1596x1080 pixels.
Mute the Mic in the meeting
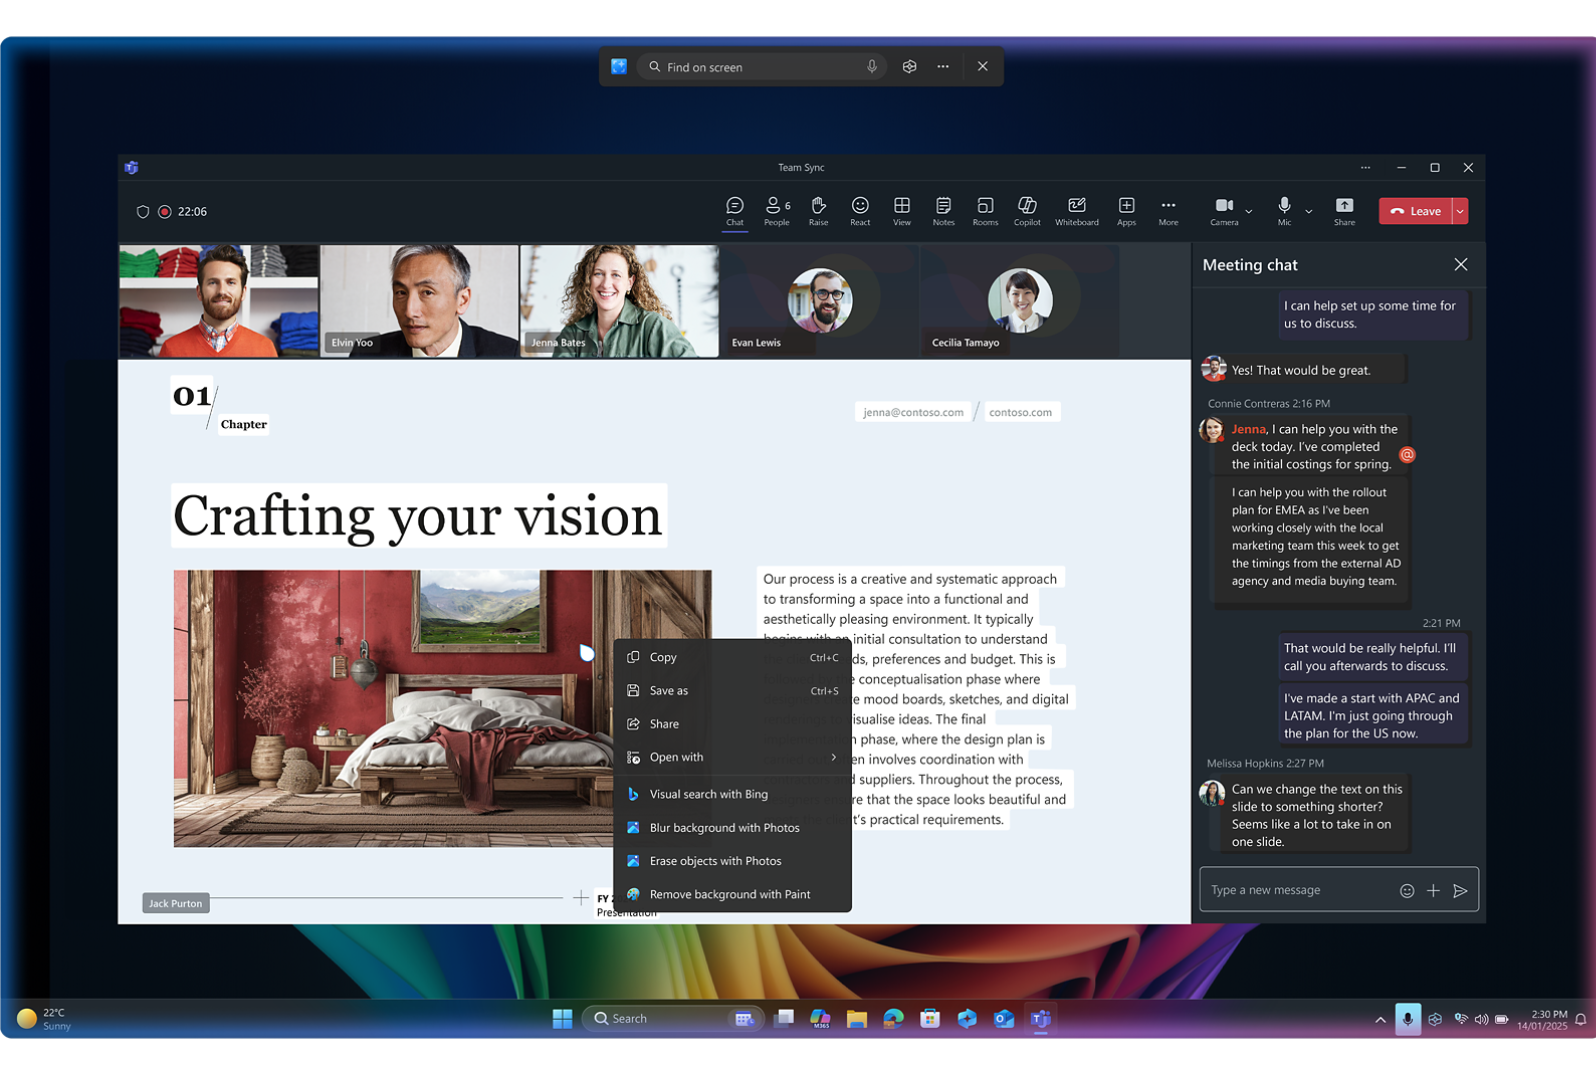tap(1284, 208)
